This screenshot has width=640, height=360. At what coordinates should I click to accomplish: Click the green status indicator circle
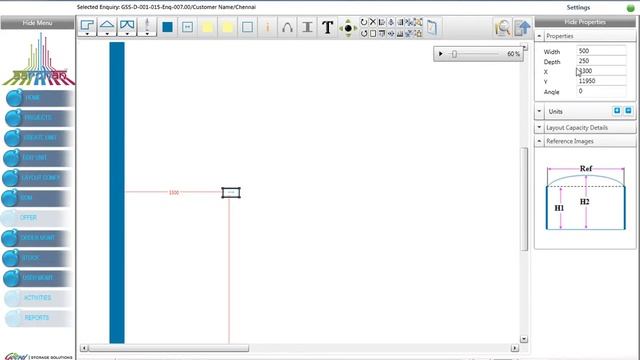[631, 8]
